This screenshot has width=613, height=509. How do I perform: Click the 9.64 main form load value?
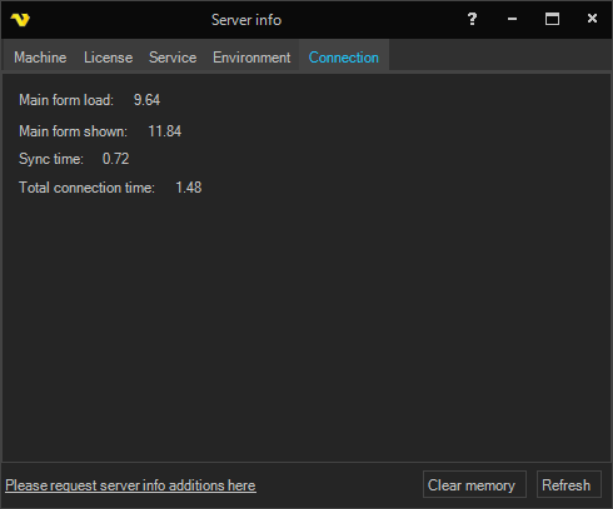click(x=147, y=100)
